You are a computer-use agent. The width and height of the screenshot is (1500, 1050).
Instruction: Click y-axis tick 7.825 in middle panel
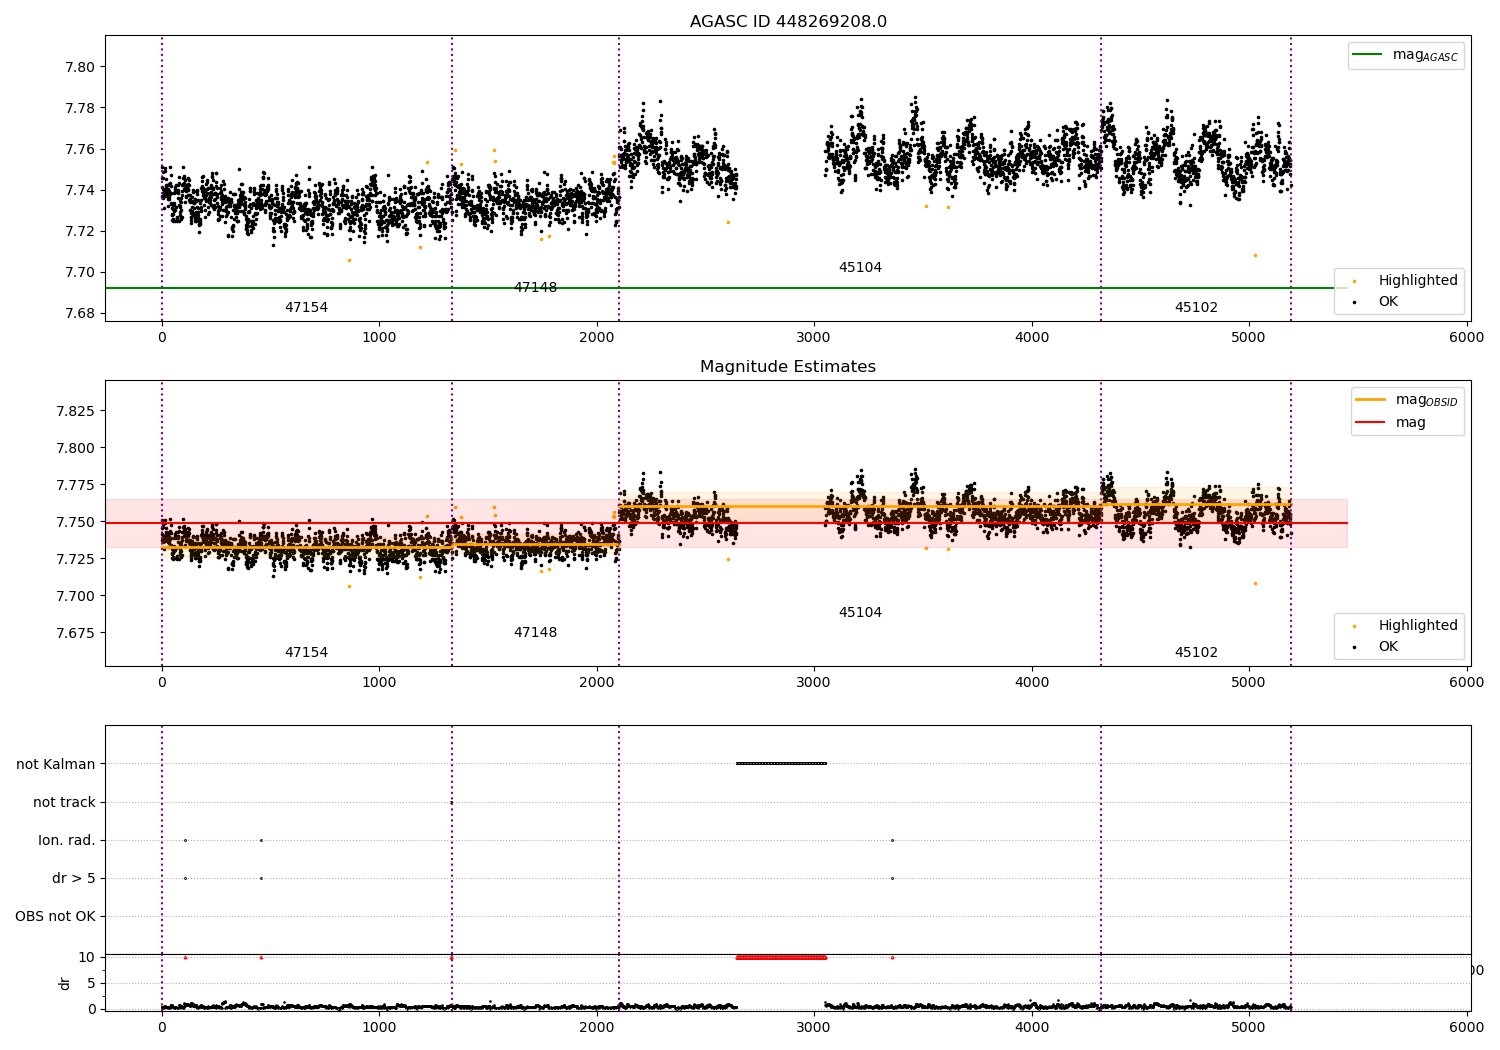pos(76,411)
